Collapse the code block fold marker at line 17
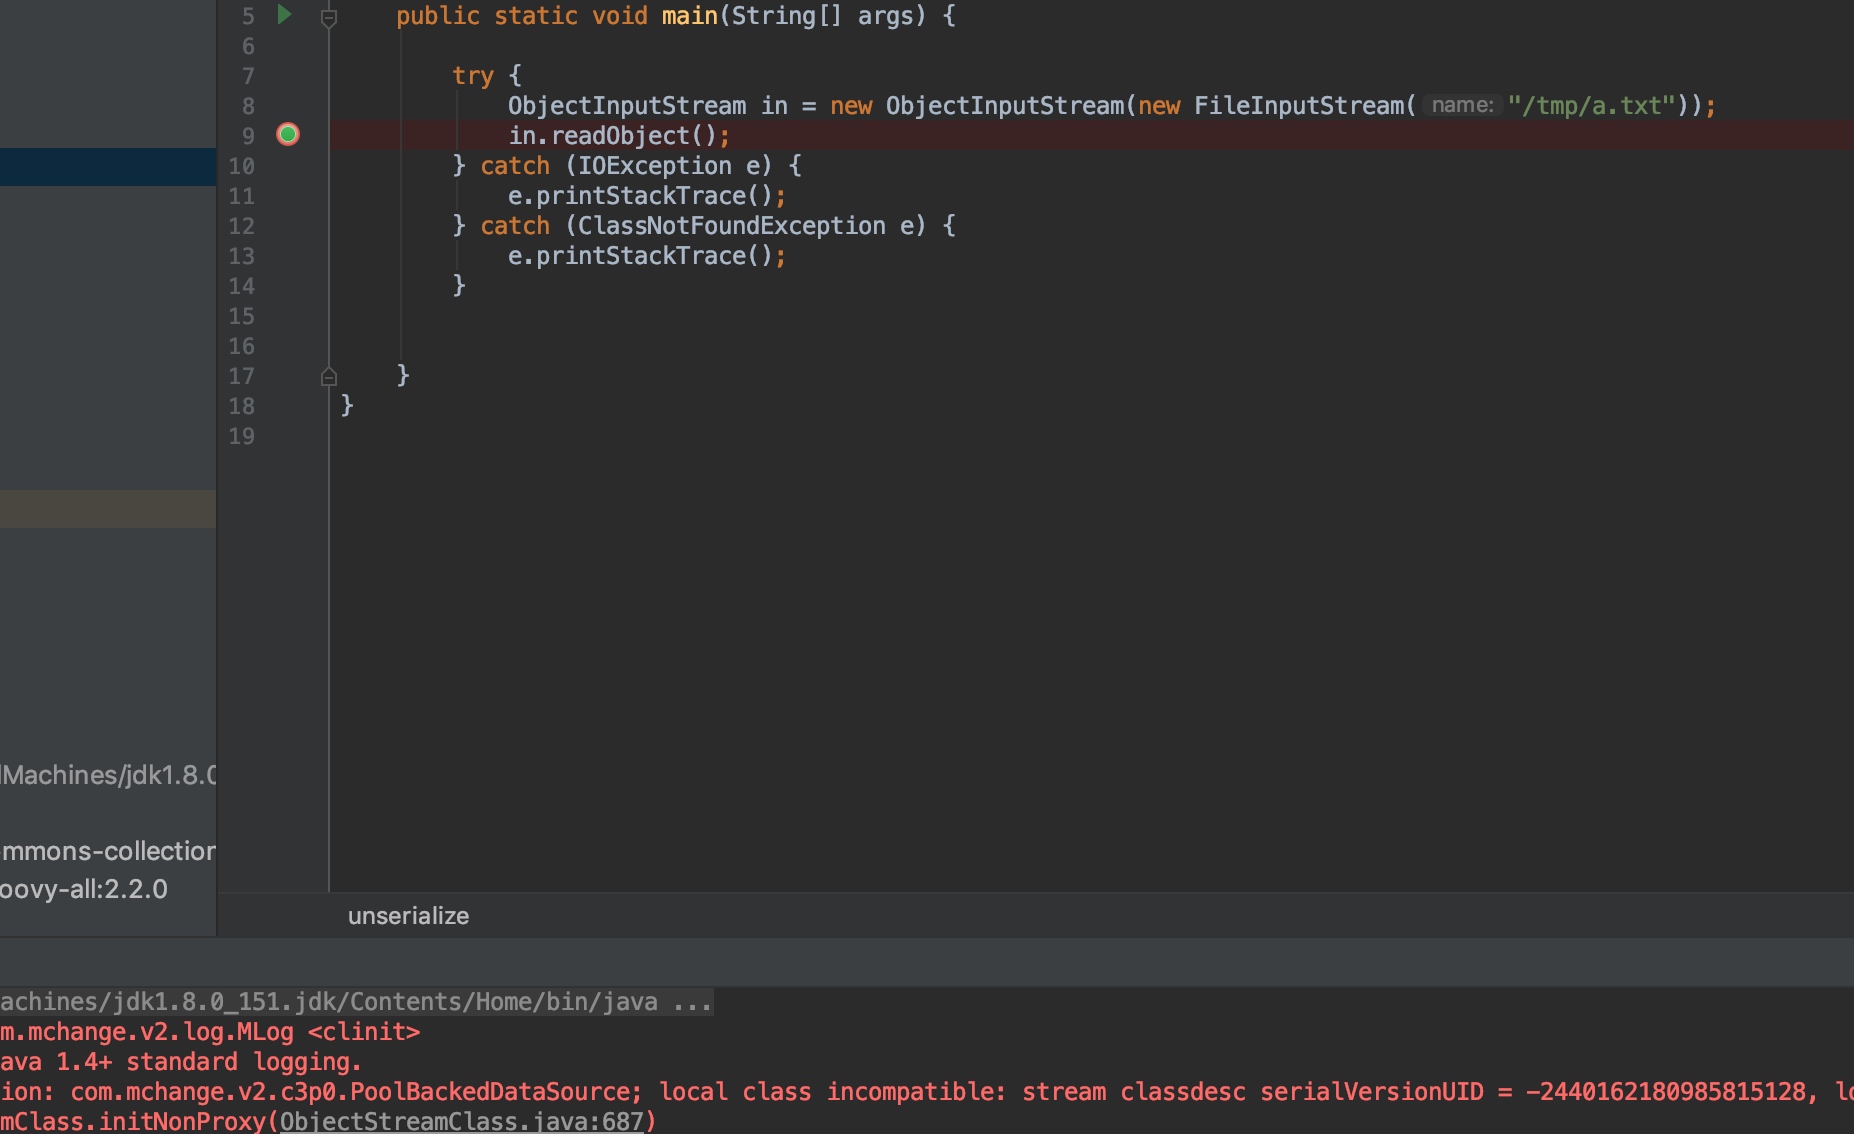The image size is (1854, 1134). (330, 376)
